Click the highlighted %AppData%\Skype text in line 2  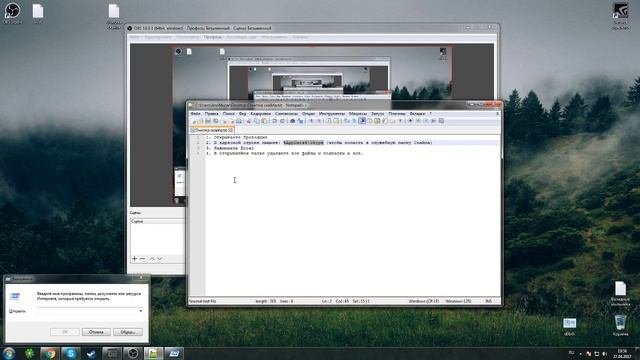[303, 143]
